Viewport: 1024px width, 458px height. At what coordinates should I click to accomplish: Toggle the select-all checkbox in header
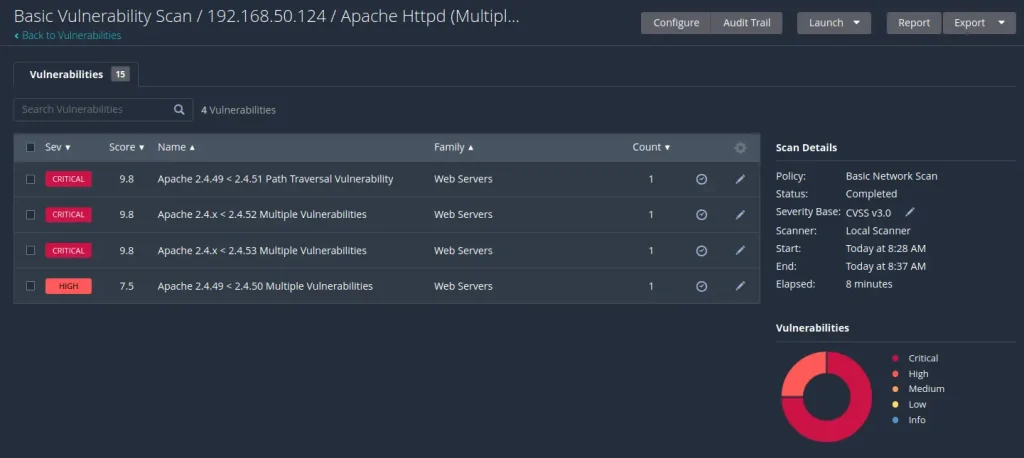point(30,148)
